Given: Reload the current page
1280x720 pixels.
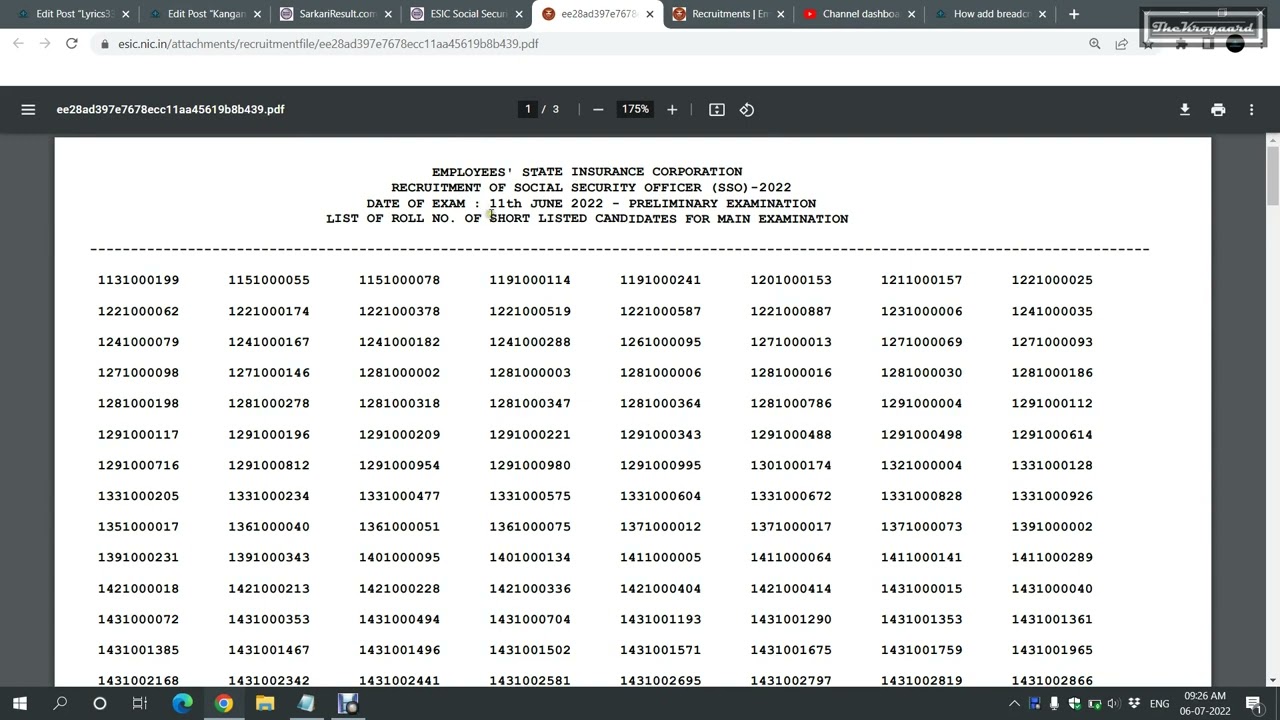Looking at the screenshot, I should pyautogui.click(x=72, y=44).
